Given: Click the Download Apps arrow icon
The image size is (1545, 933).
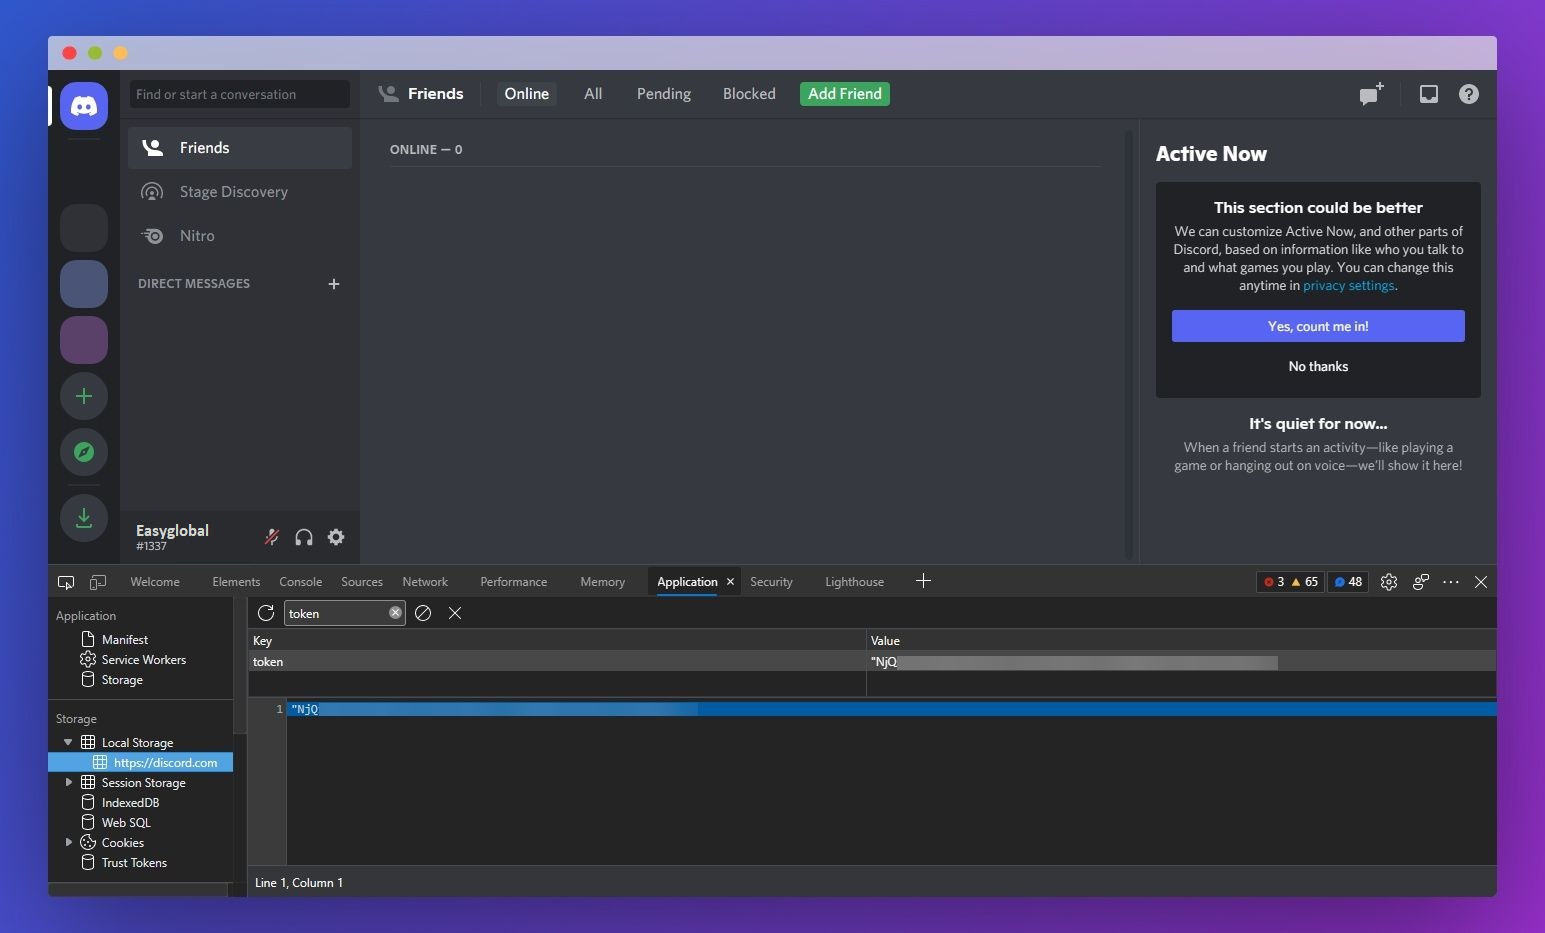Looking at the screenshot, I should coord(84,518).
